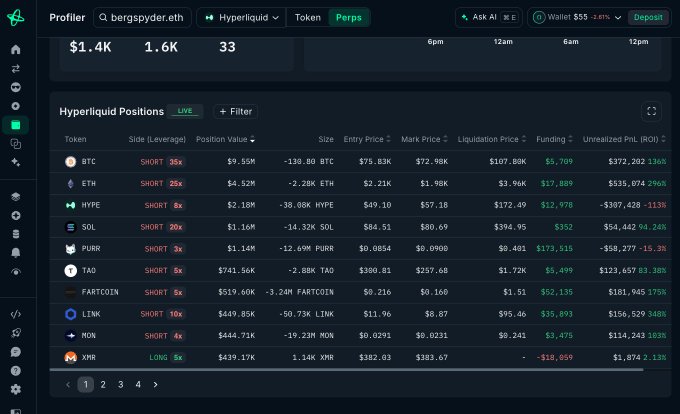Sort by Entry Price column
Viewport: 680px width, 414px height.
367,139
